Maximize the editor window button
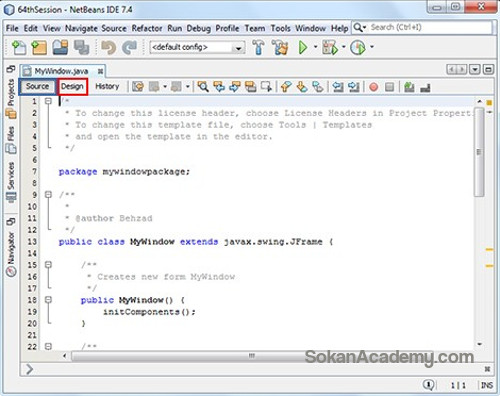 pos(488,70)
